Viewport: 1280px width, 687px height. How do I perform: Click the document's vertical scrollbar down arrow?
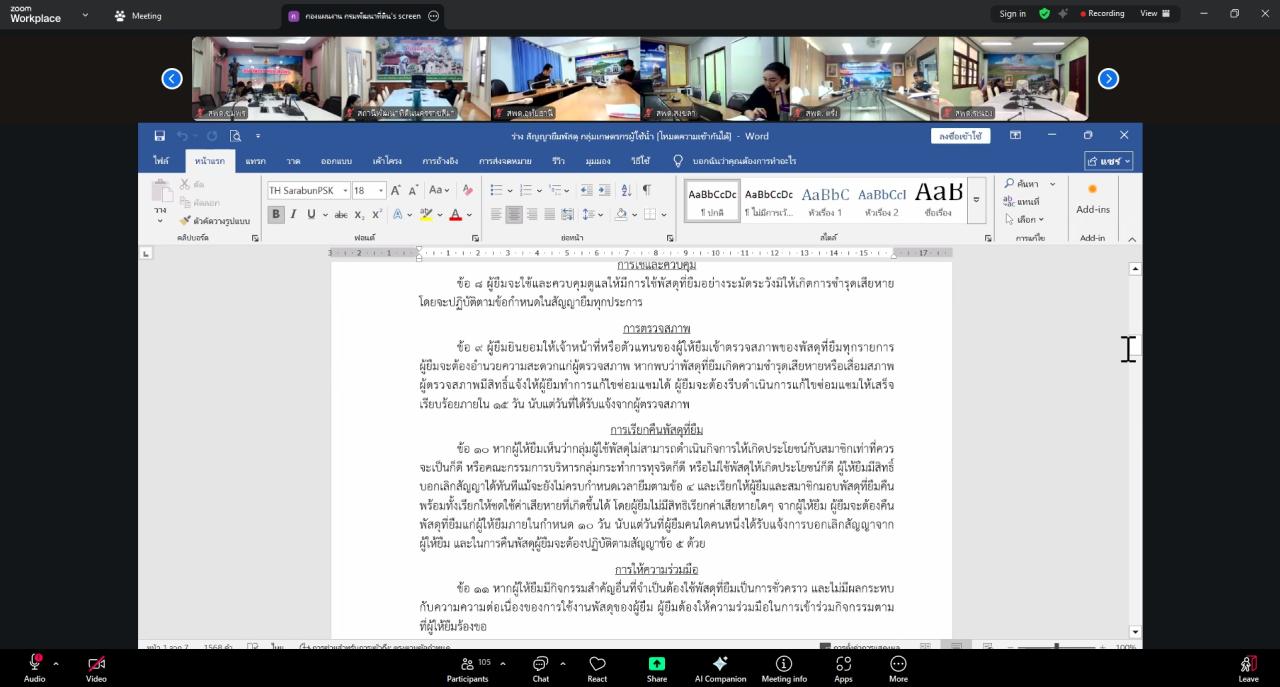click(x=1135, y=631)
